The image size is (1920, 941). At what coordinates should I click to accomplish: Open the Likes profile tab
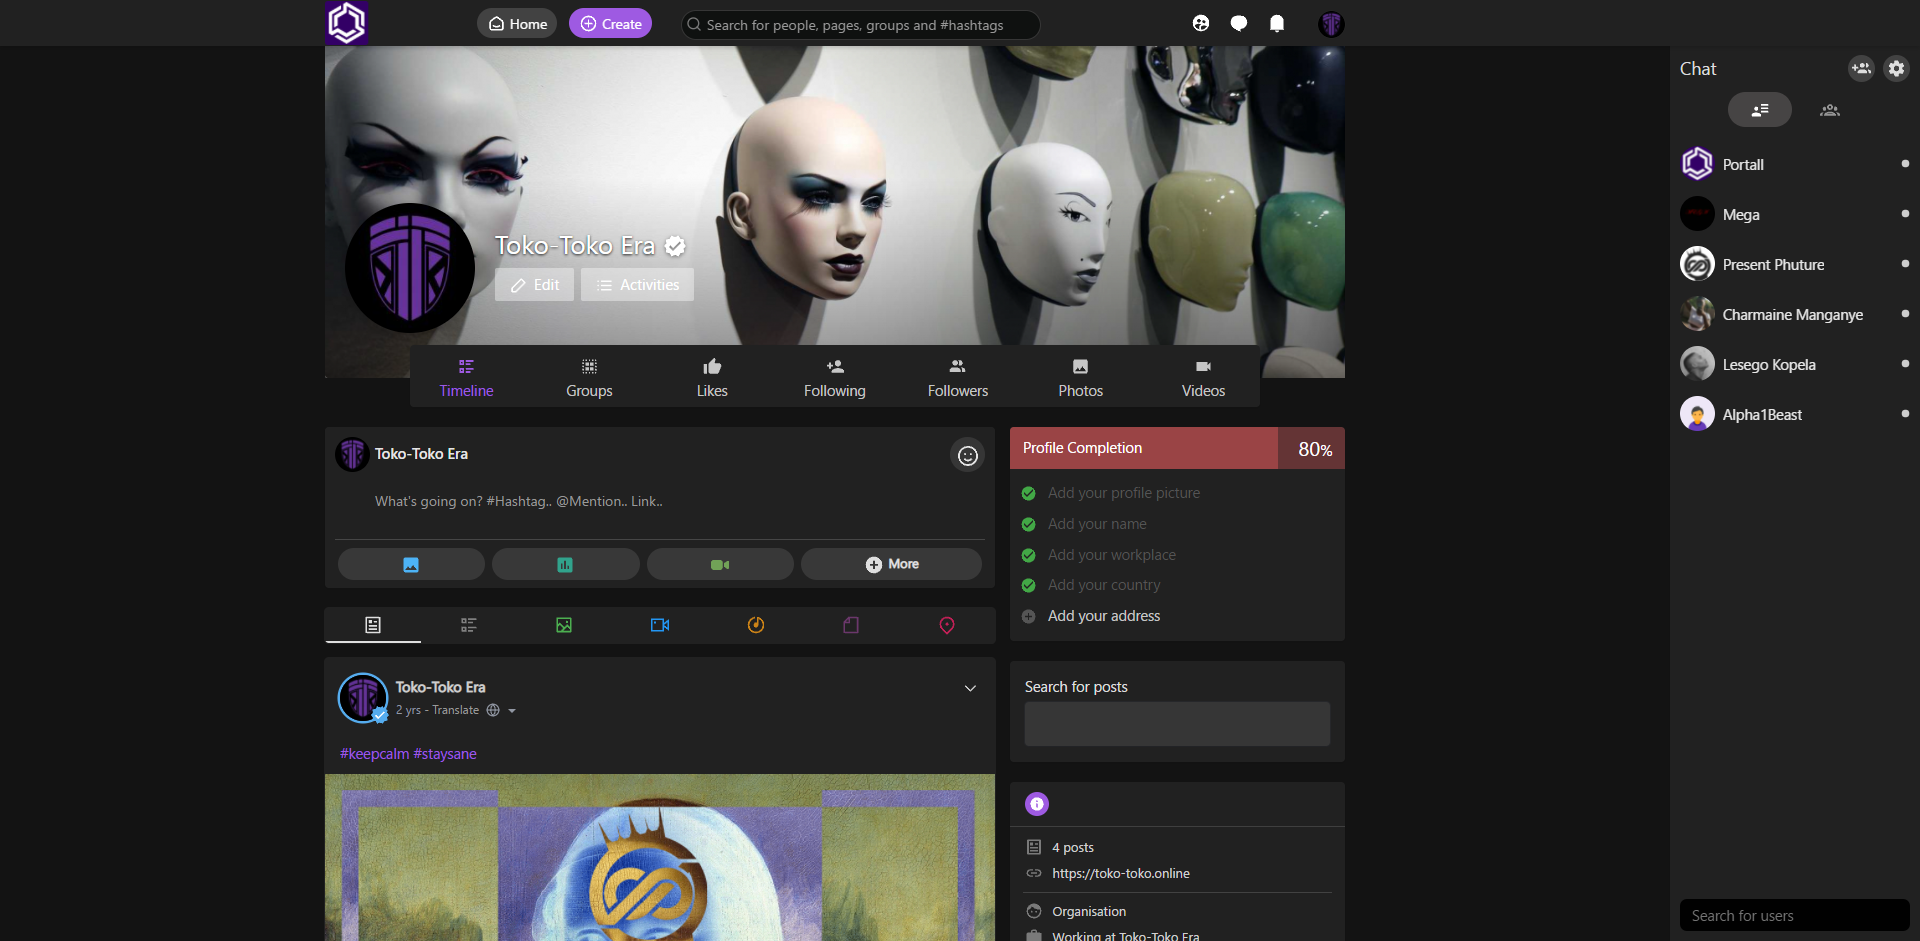(x=712, y=378)
